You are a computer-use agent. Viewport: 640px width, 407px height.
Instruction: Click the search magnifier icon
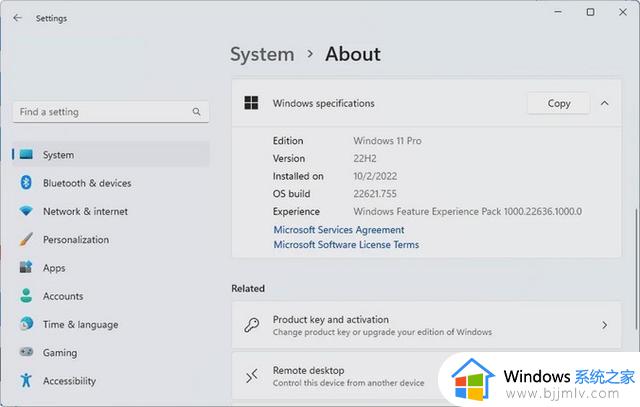click(196, 111)
